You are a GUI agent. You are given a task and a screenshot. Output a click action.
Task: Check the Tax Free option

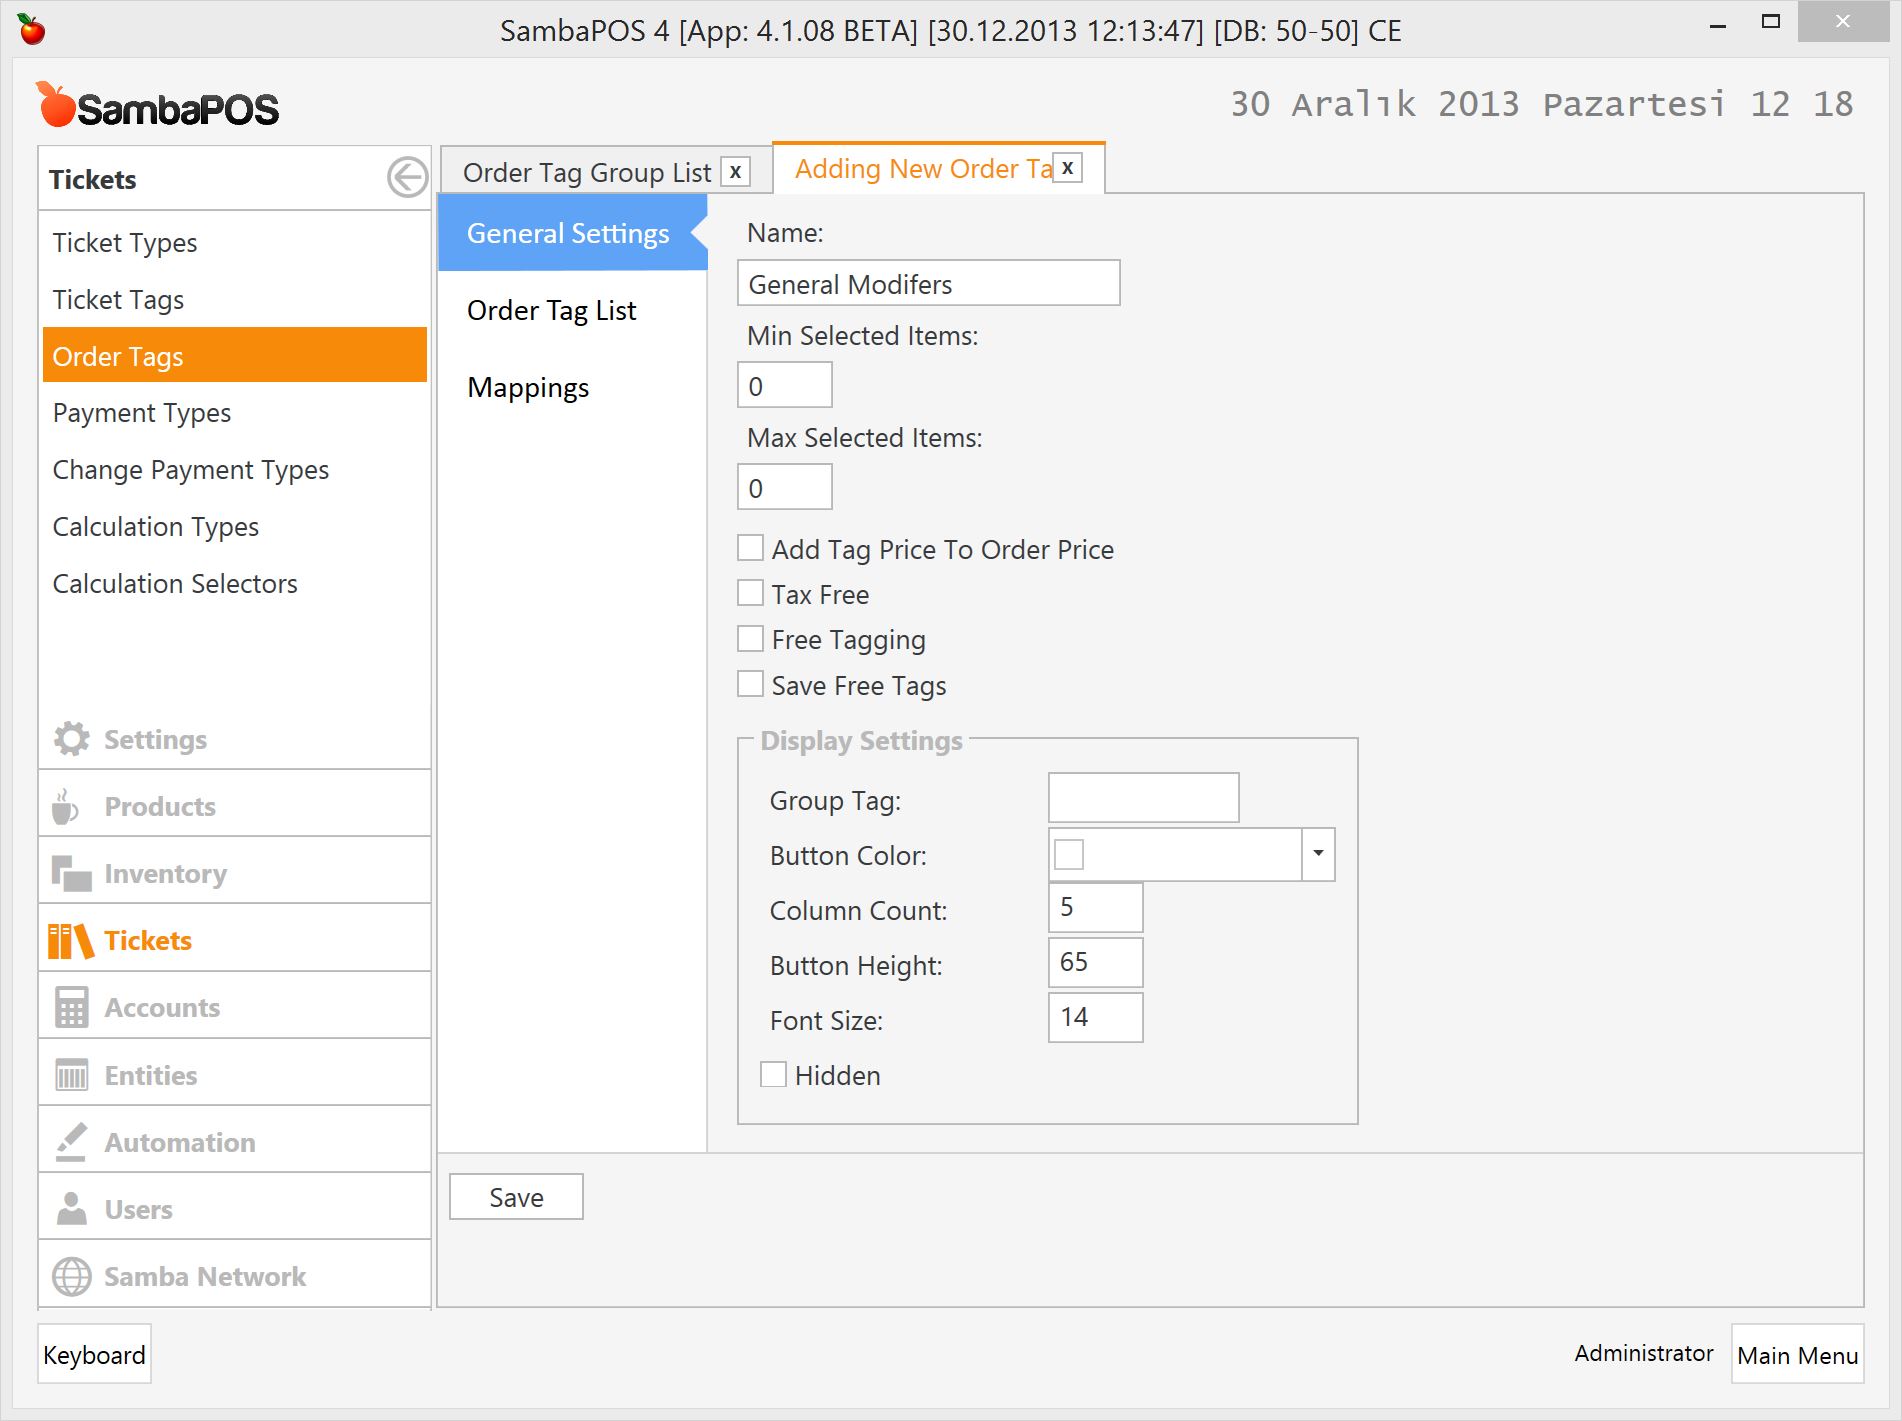pyautogui.click(x=750, y=593)
